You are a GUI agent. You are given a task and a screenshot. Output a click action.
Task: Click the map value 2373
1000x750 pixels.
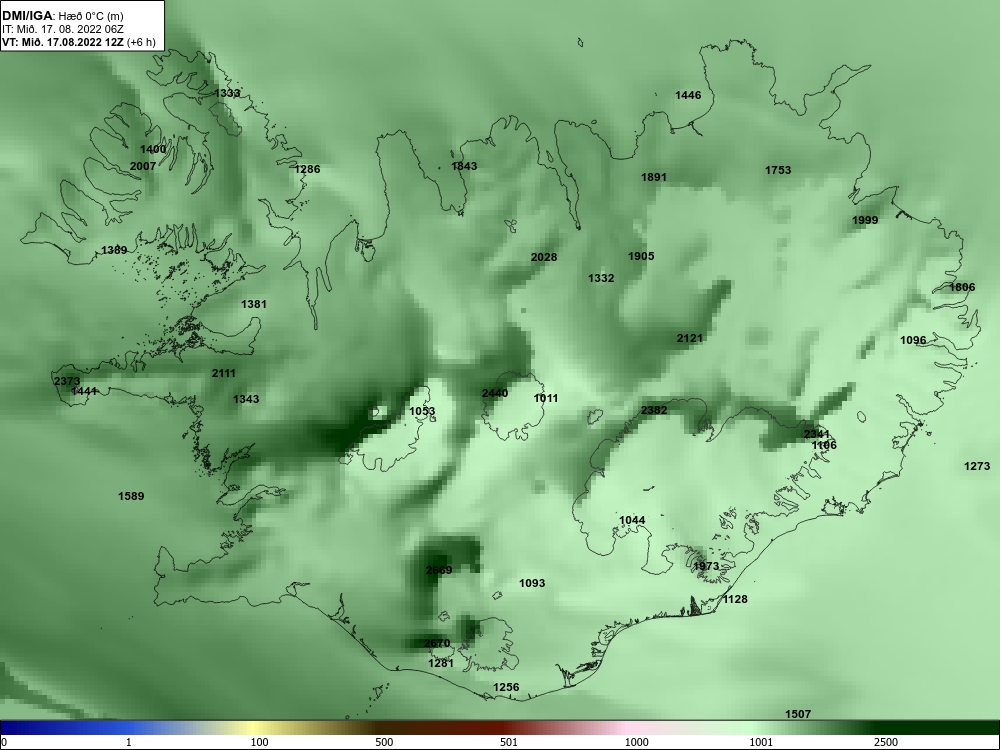pos(67,381)
